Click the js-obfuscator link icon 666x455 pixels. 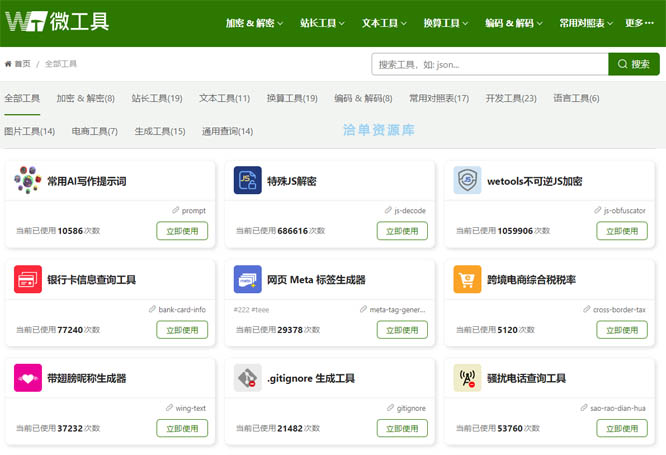598,210
